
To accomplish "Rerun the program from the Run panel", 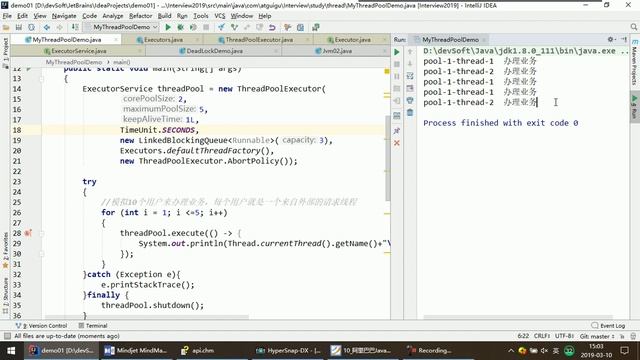I will pos(397,52).
